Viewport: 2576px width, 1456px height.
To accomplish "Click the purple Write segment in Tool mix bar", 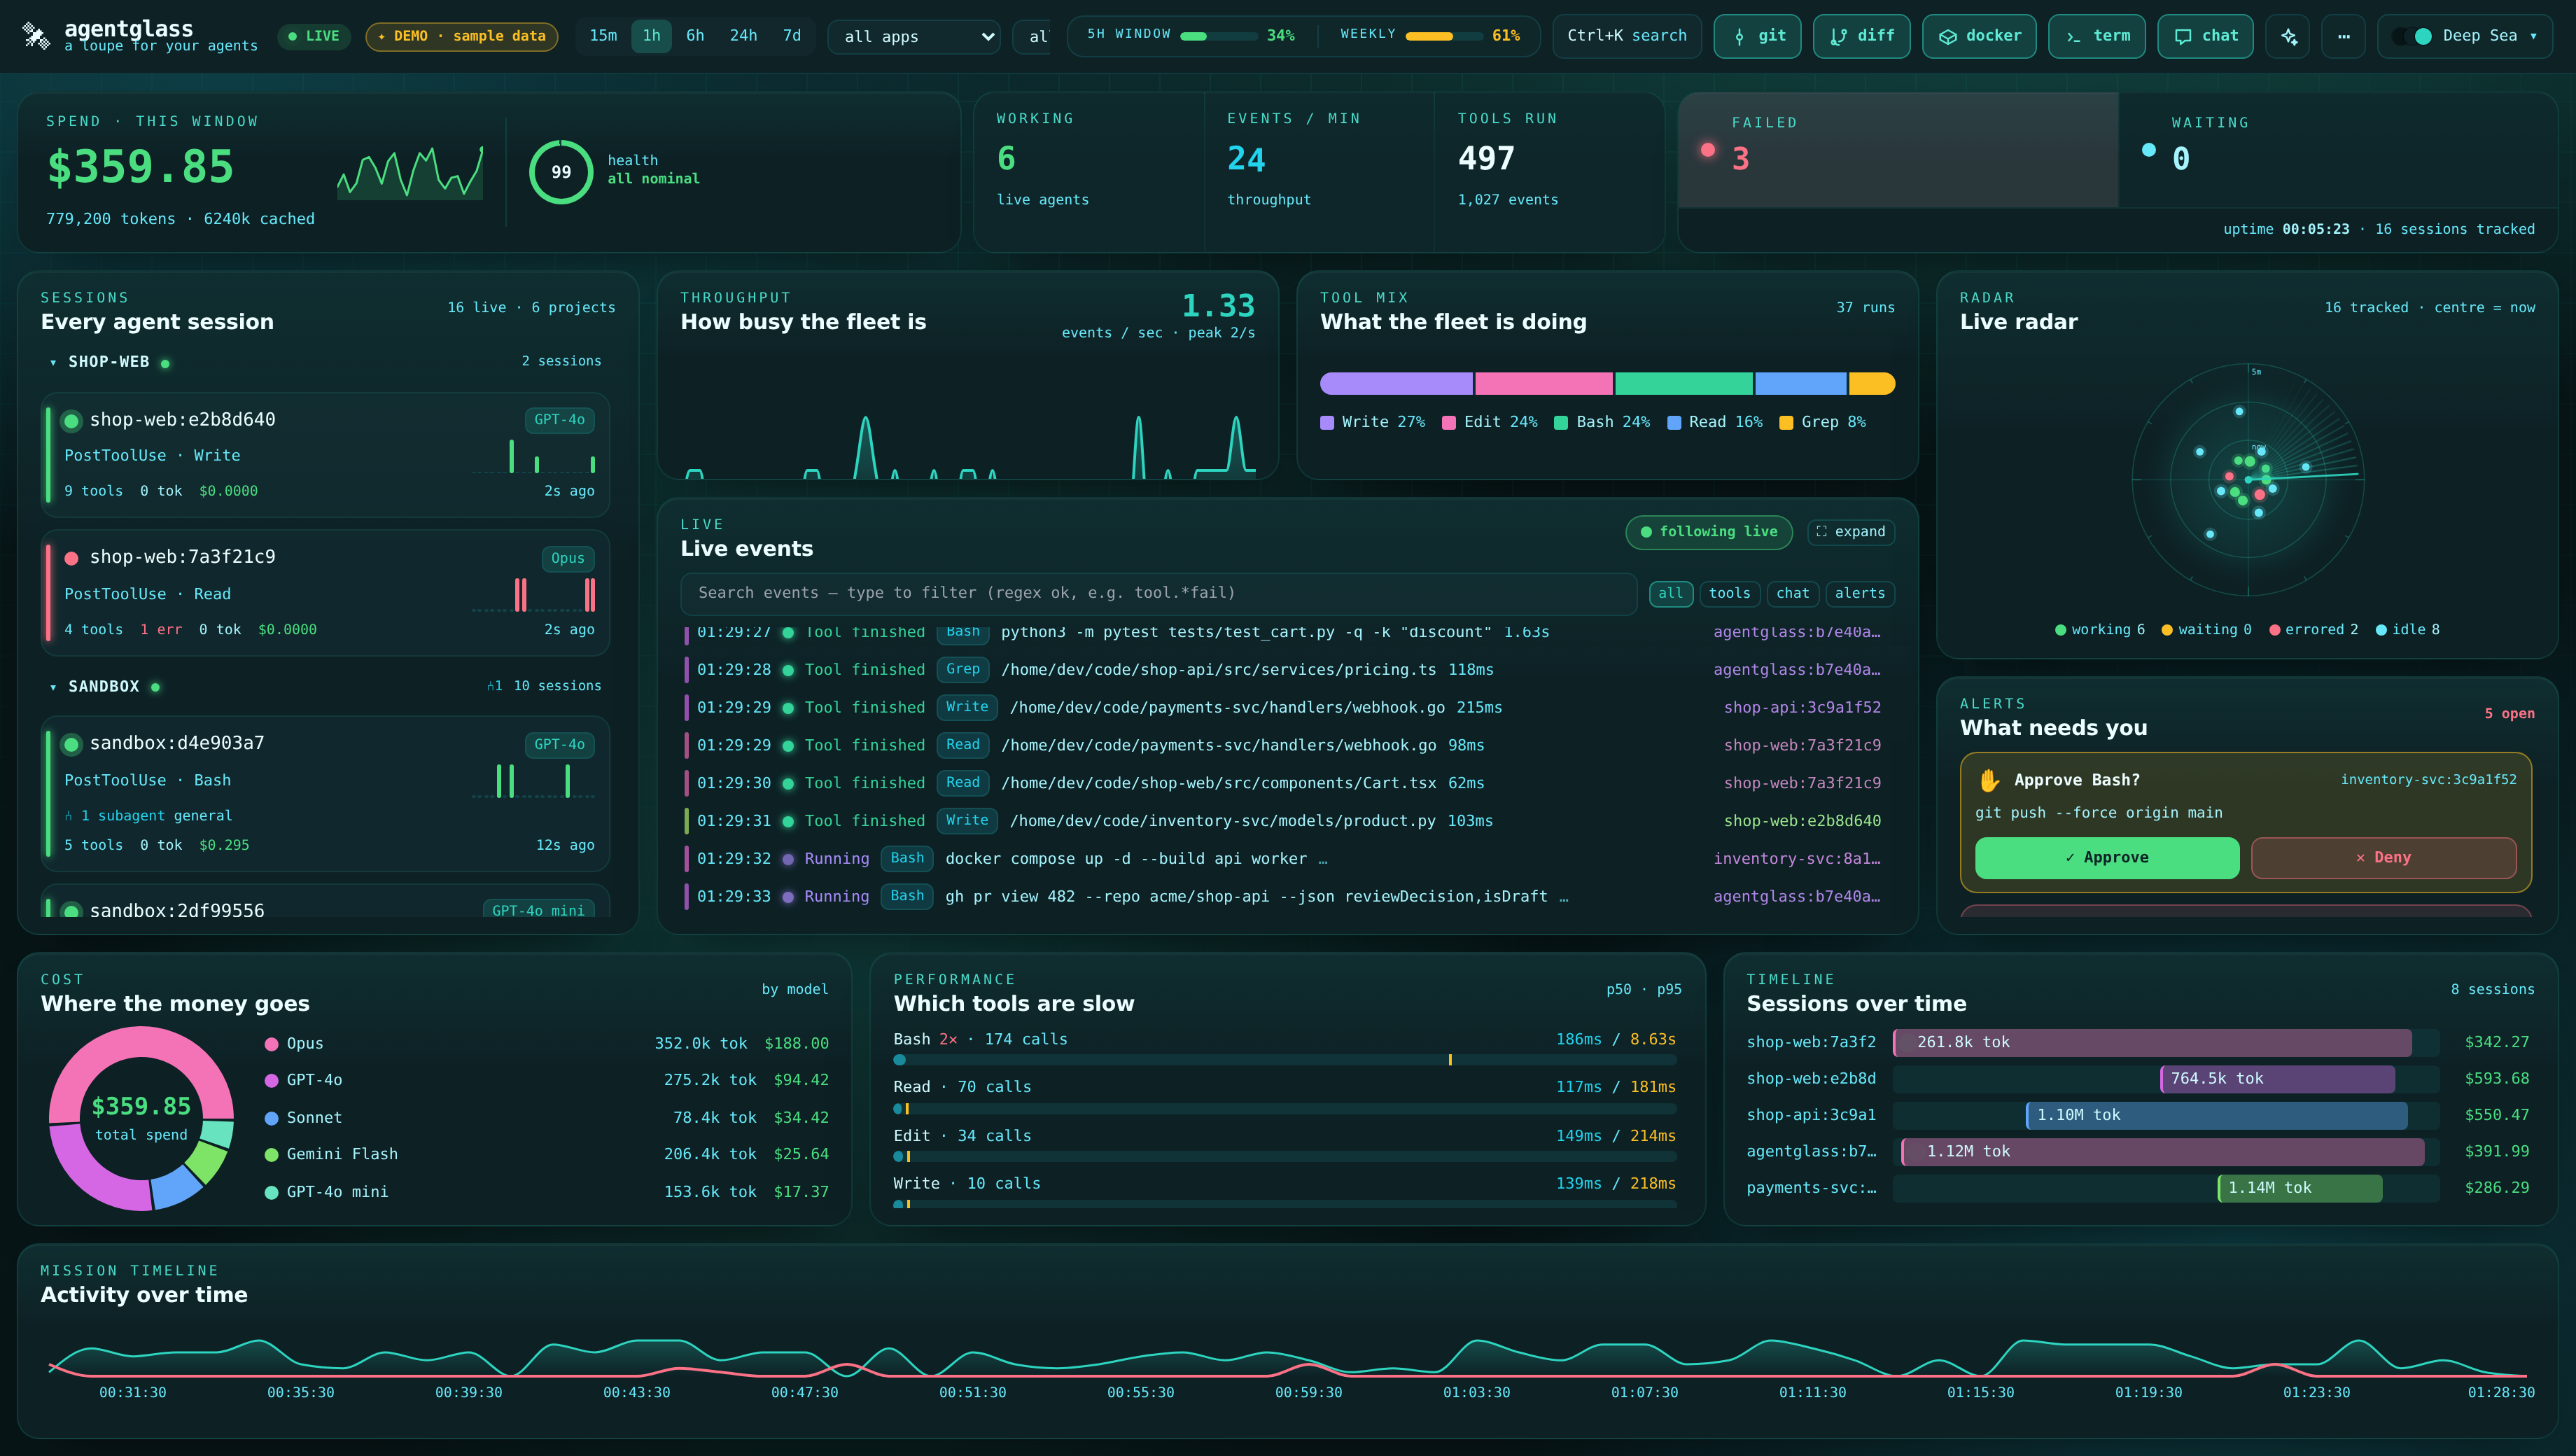I will pyautogui.click(x=1395, y=384).
